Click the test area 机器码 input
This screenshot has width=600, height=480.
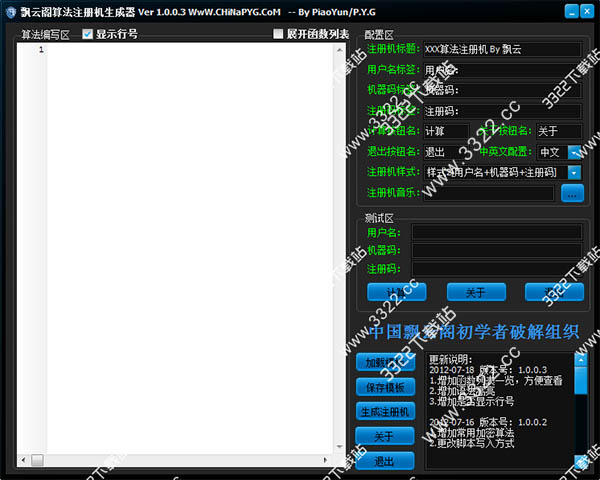497,250
